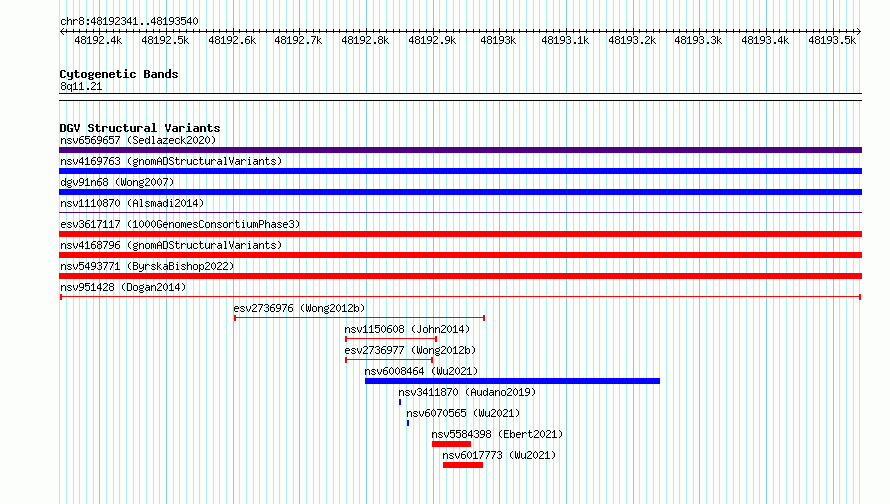890x504 pixels.
Task: Click the dark purple nsv6569657 variant bar
Action: coord(460,150)
